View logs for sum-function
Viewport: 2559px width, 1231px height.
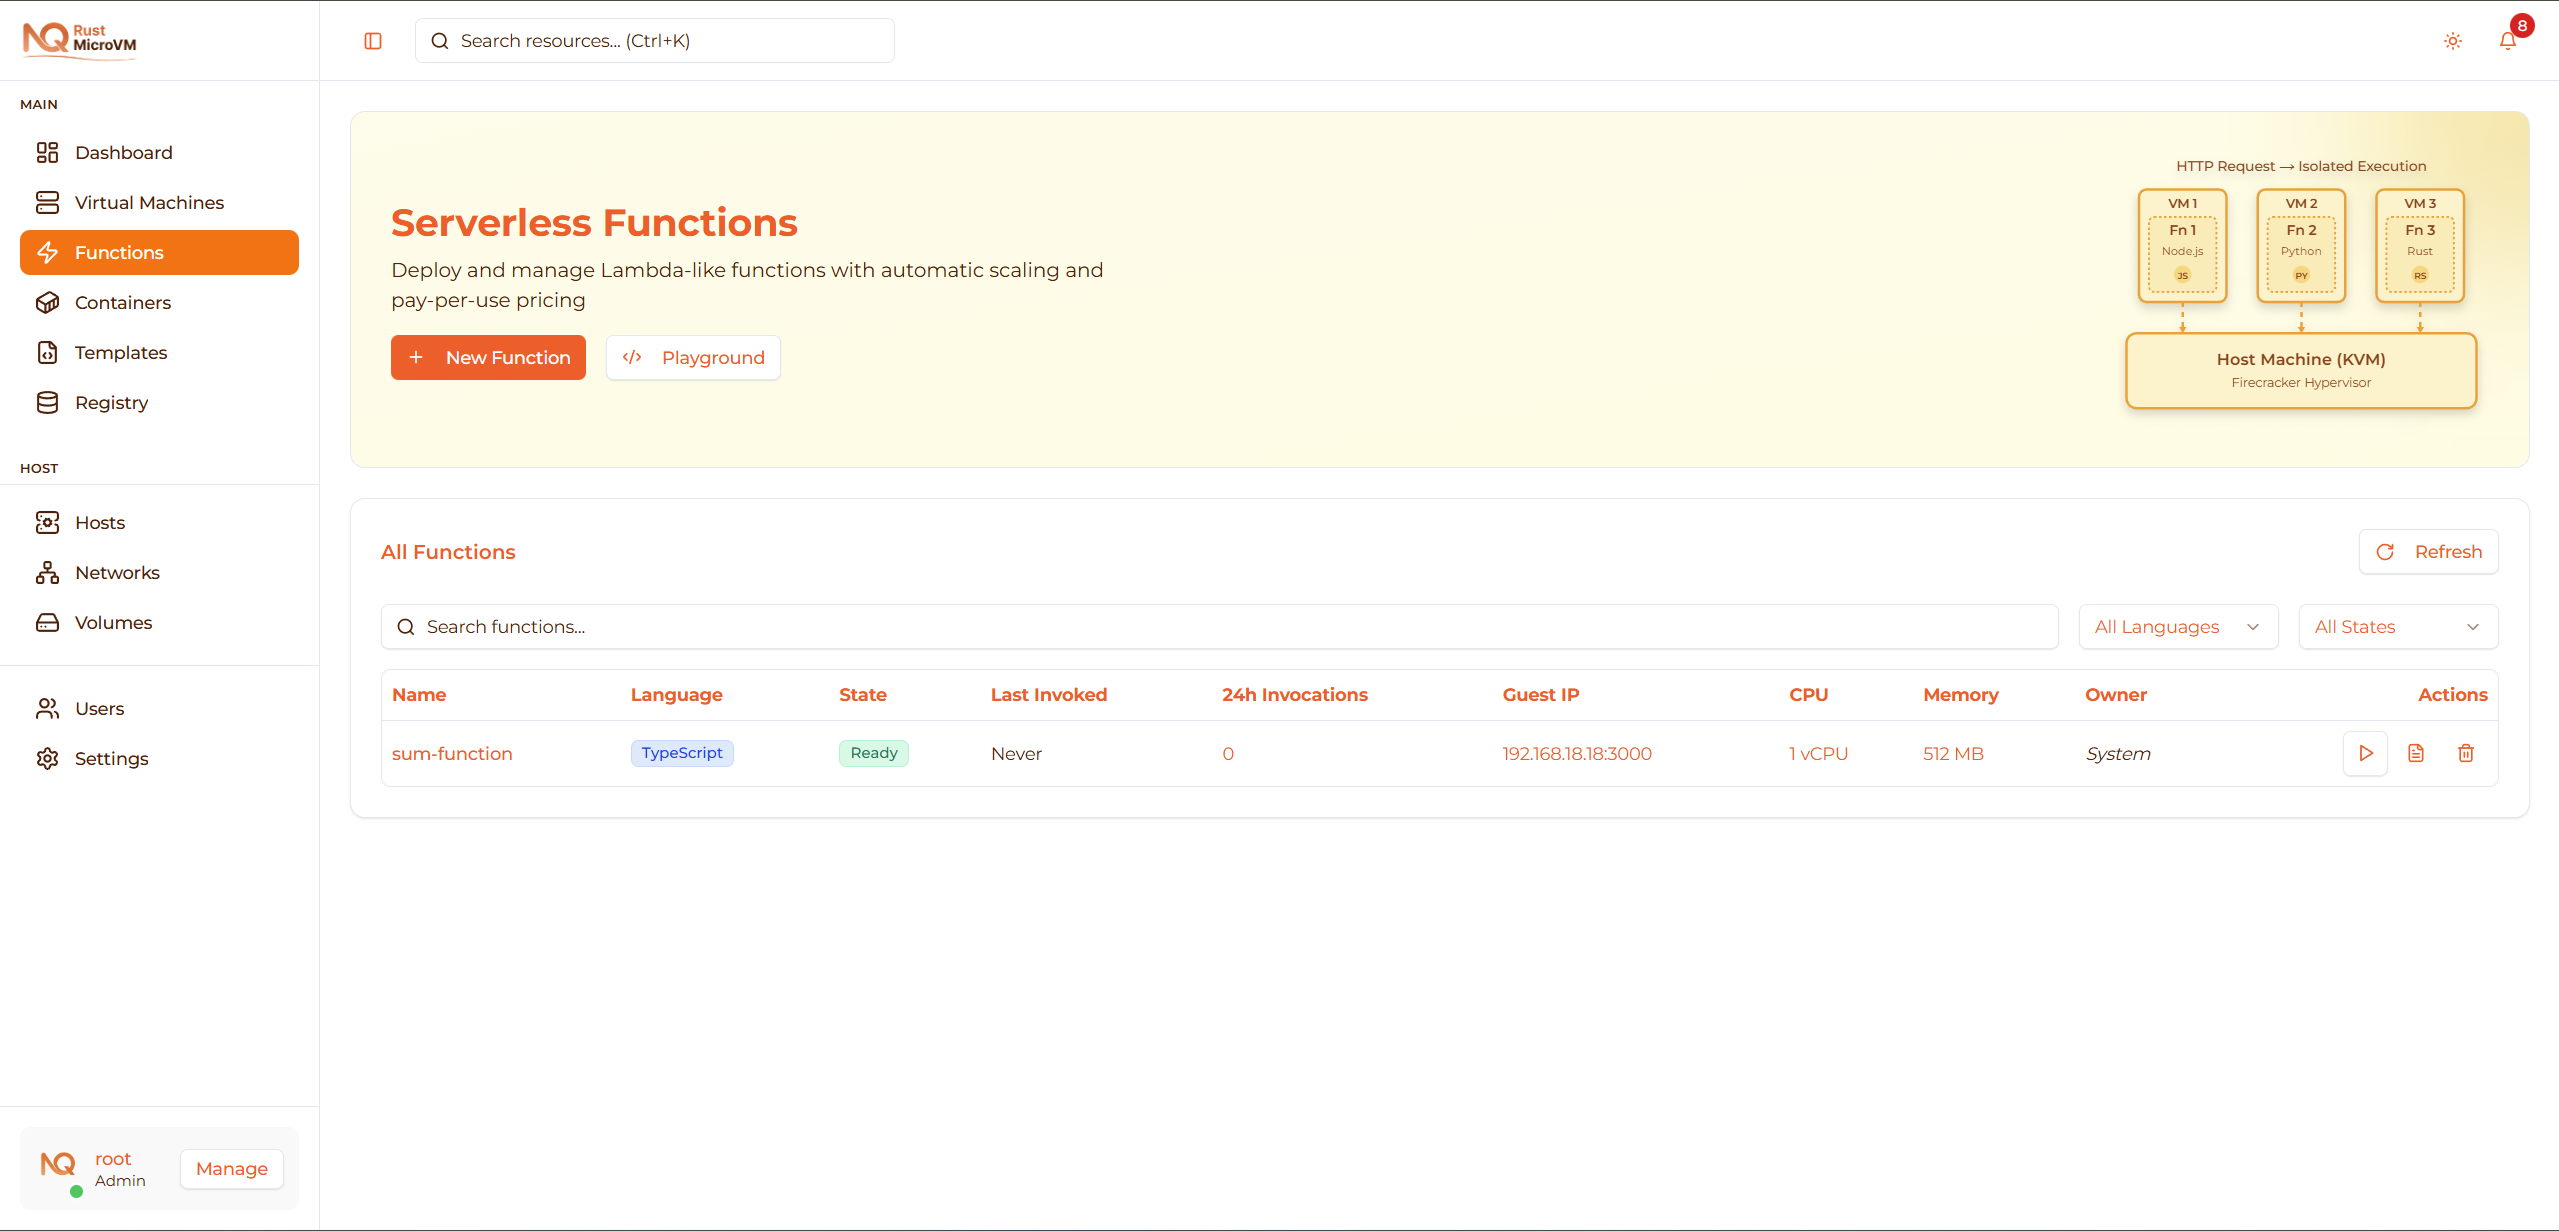tap(2416, 753)
